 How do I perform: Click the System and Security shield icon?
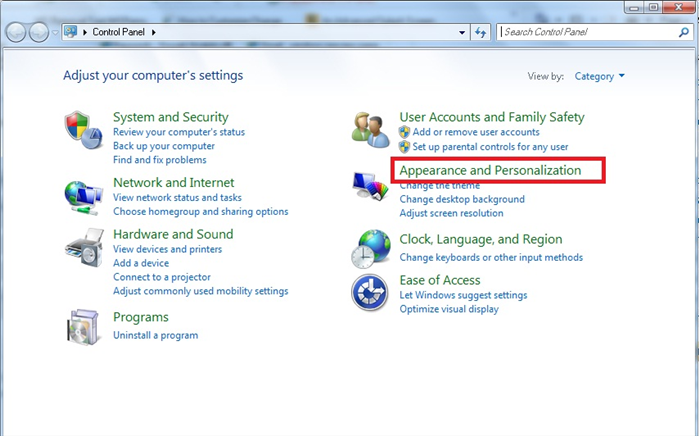click(83, 131)
